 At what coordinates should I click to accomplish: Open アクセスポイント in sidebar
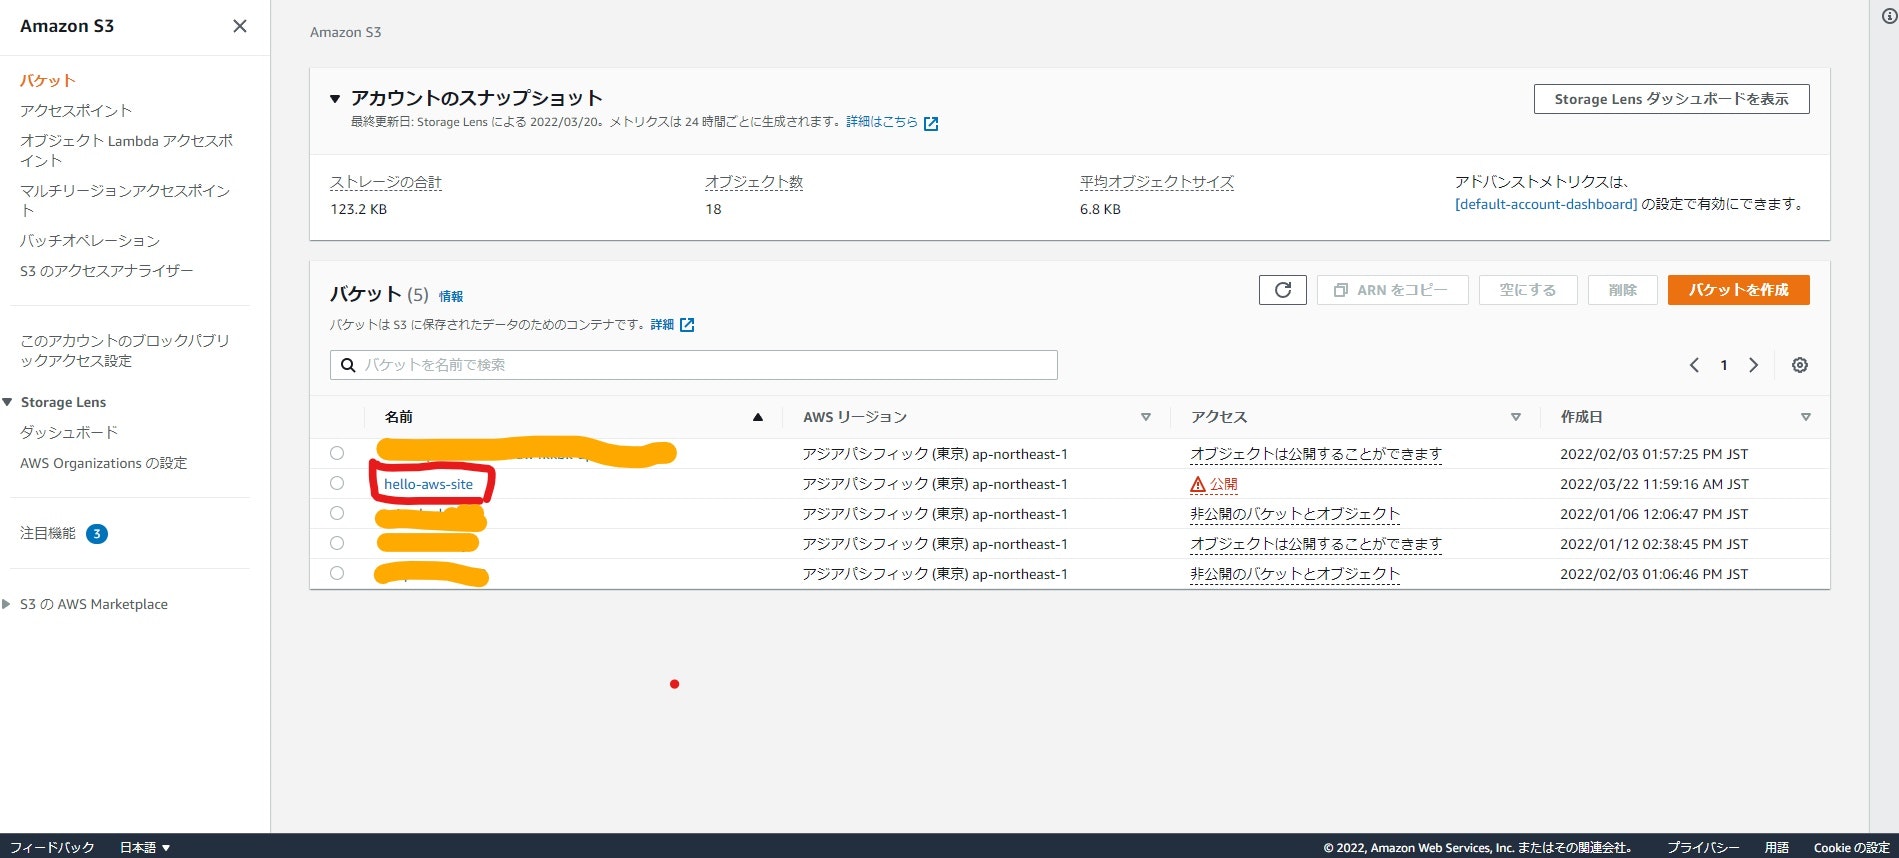click(x=76, y=110)
